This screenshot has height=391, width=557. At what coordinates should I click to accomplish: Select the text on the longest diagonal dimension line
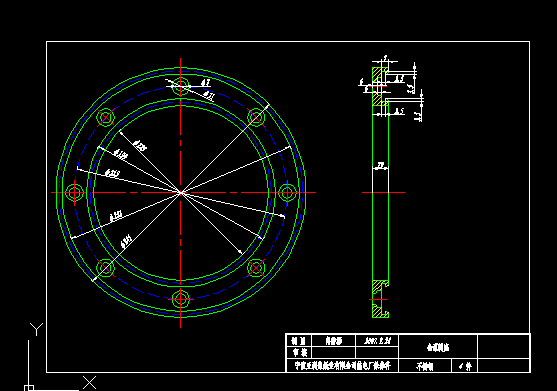pyautogui.click(x=126, y=241)
